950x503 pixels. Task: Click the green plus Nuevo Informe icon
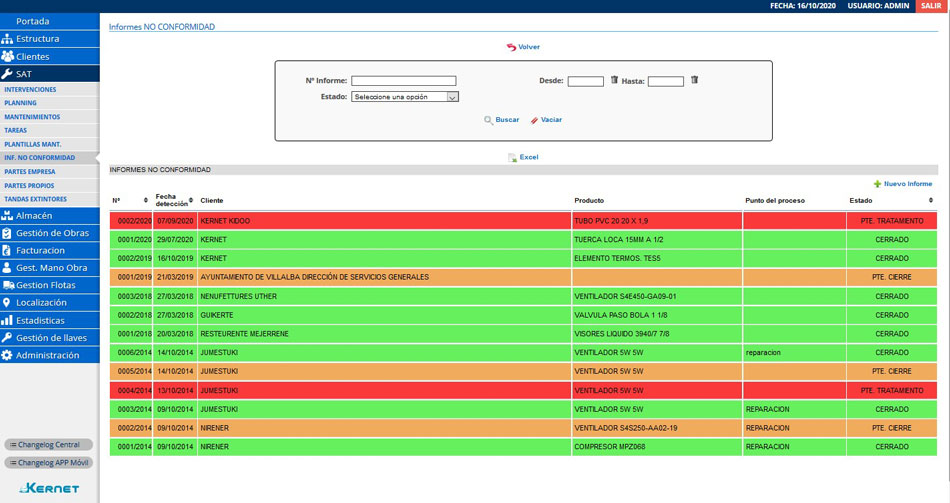pyautogui.click(x=877, y=184)
